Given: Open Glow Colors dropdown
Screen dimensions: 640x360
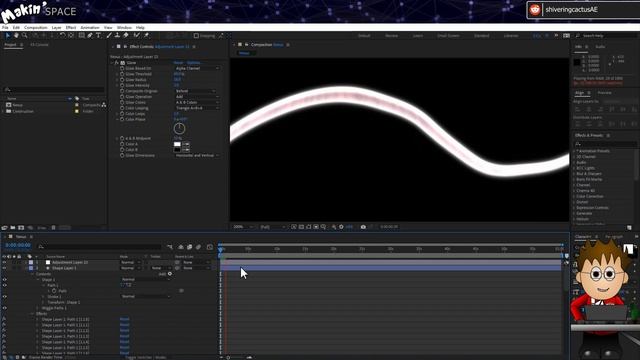Looking at the screenshot, I should tap(197, 102).
